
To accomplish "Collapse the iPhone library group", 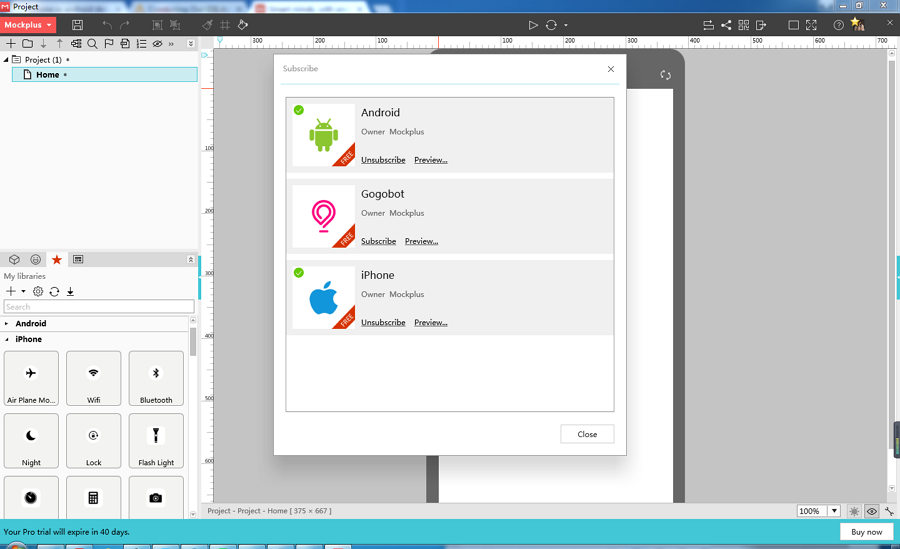I will point(6,339).
